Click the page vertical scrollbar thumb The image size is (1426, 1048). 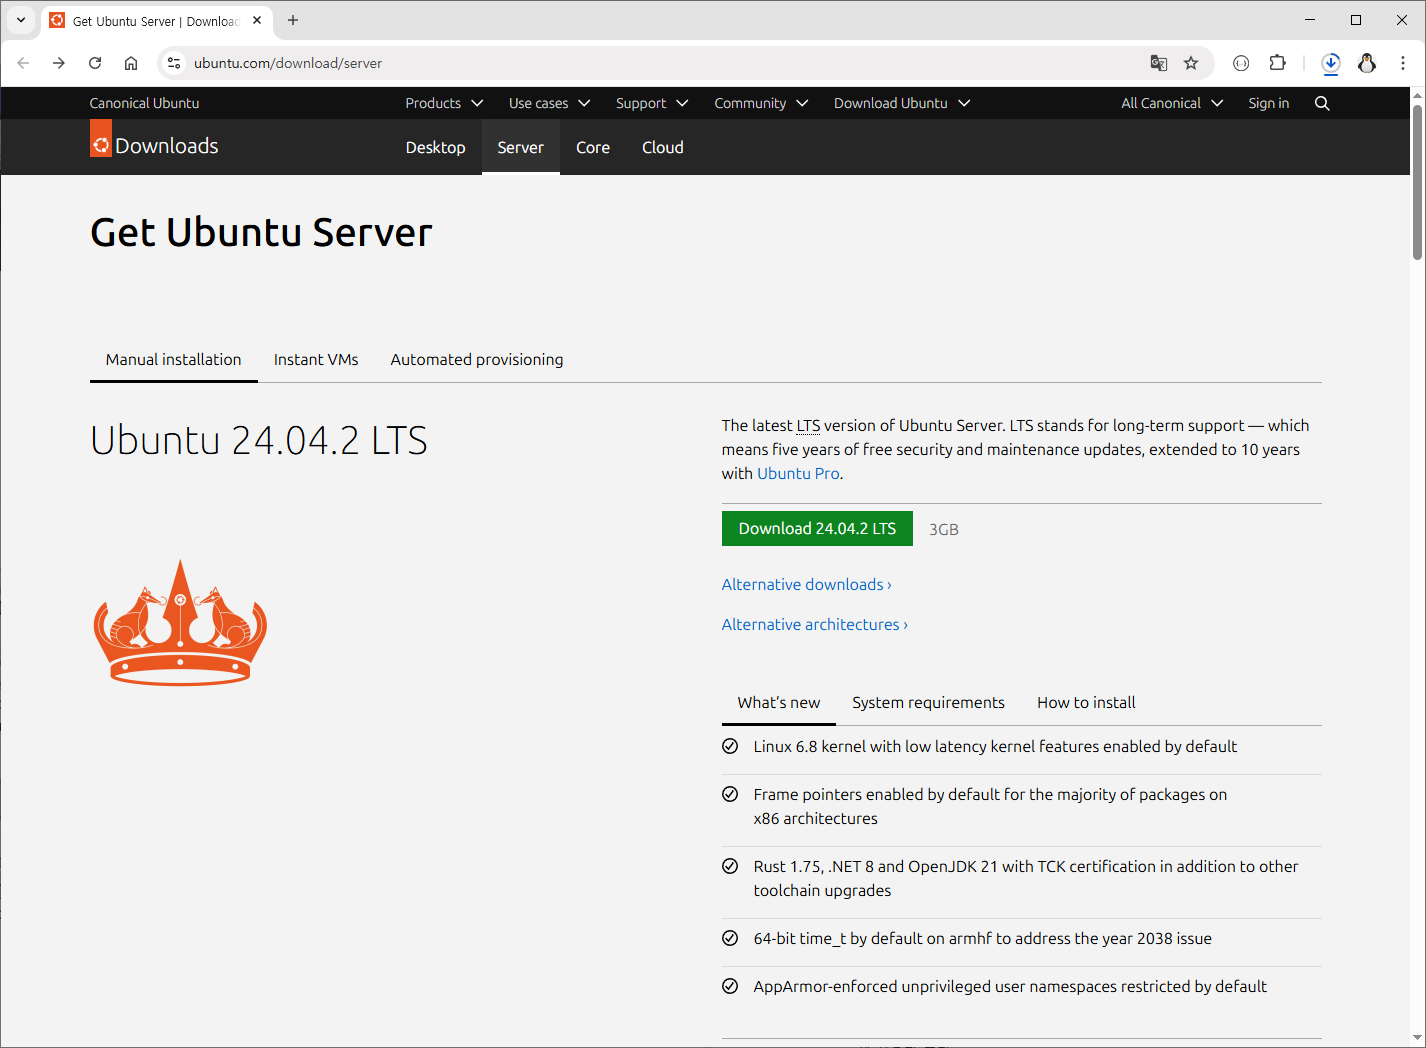coord(1417,182)
